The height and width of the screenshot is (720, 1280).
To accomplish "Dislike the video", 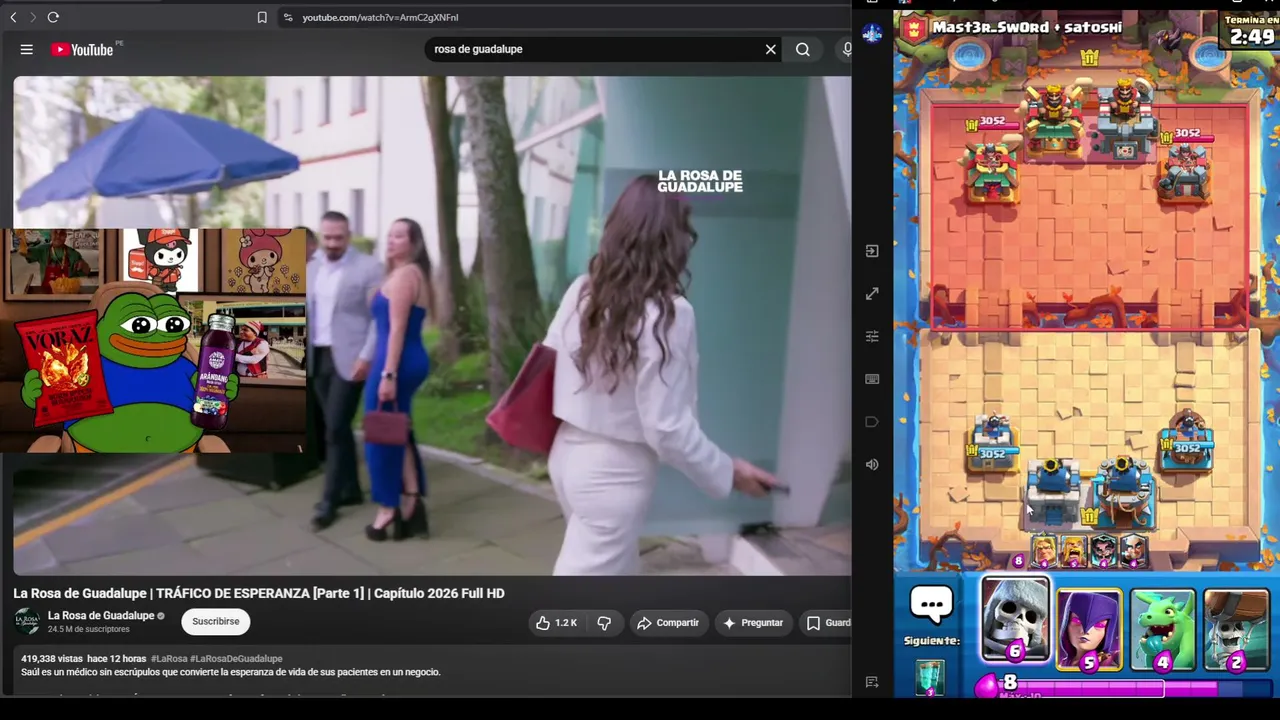I will [604, 623].
